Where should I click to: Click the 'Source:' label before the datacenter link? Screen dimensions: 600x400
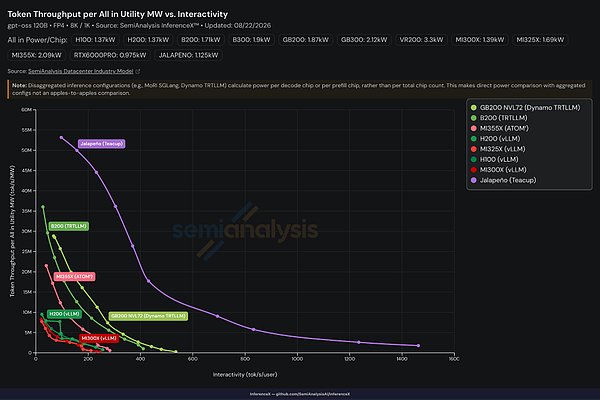point(17,71)
